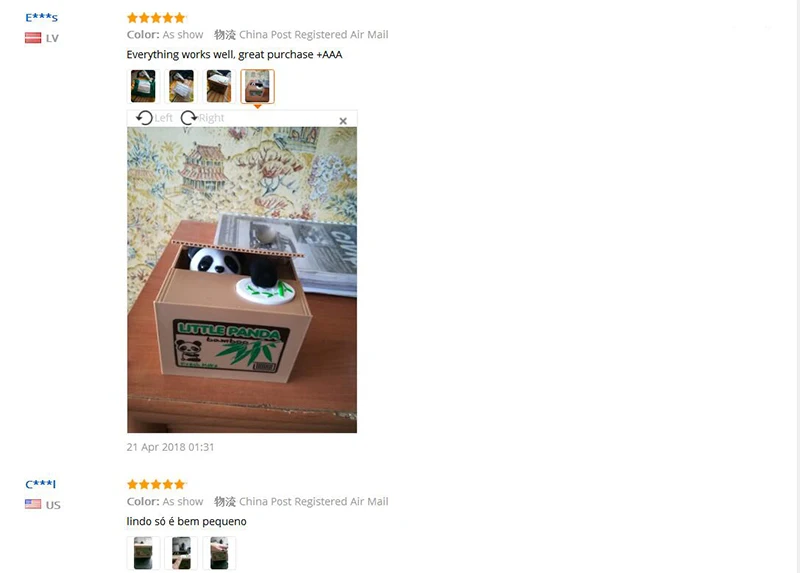Select the highlighted fourth panda box thumbnail
This screenshot has height=573, width=800.
tap(257, 86)
